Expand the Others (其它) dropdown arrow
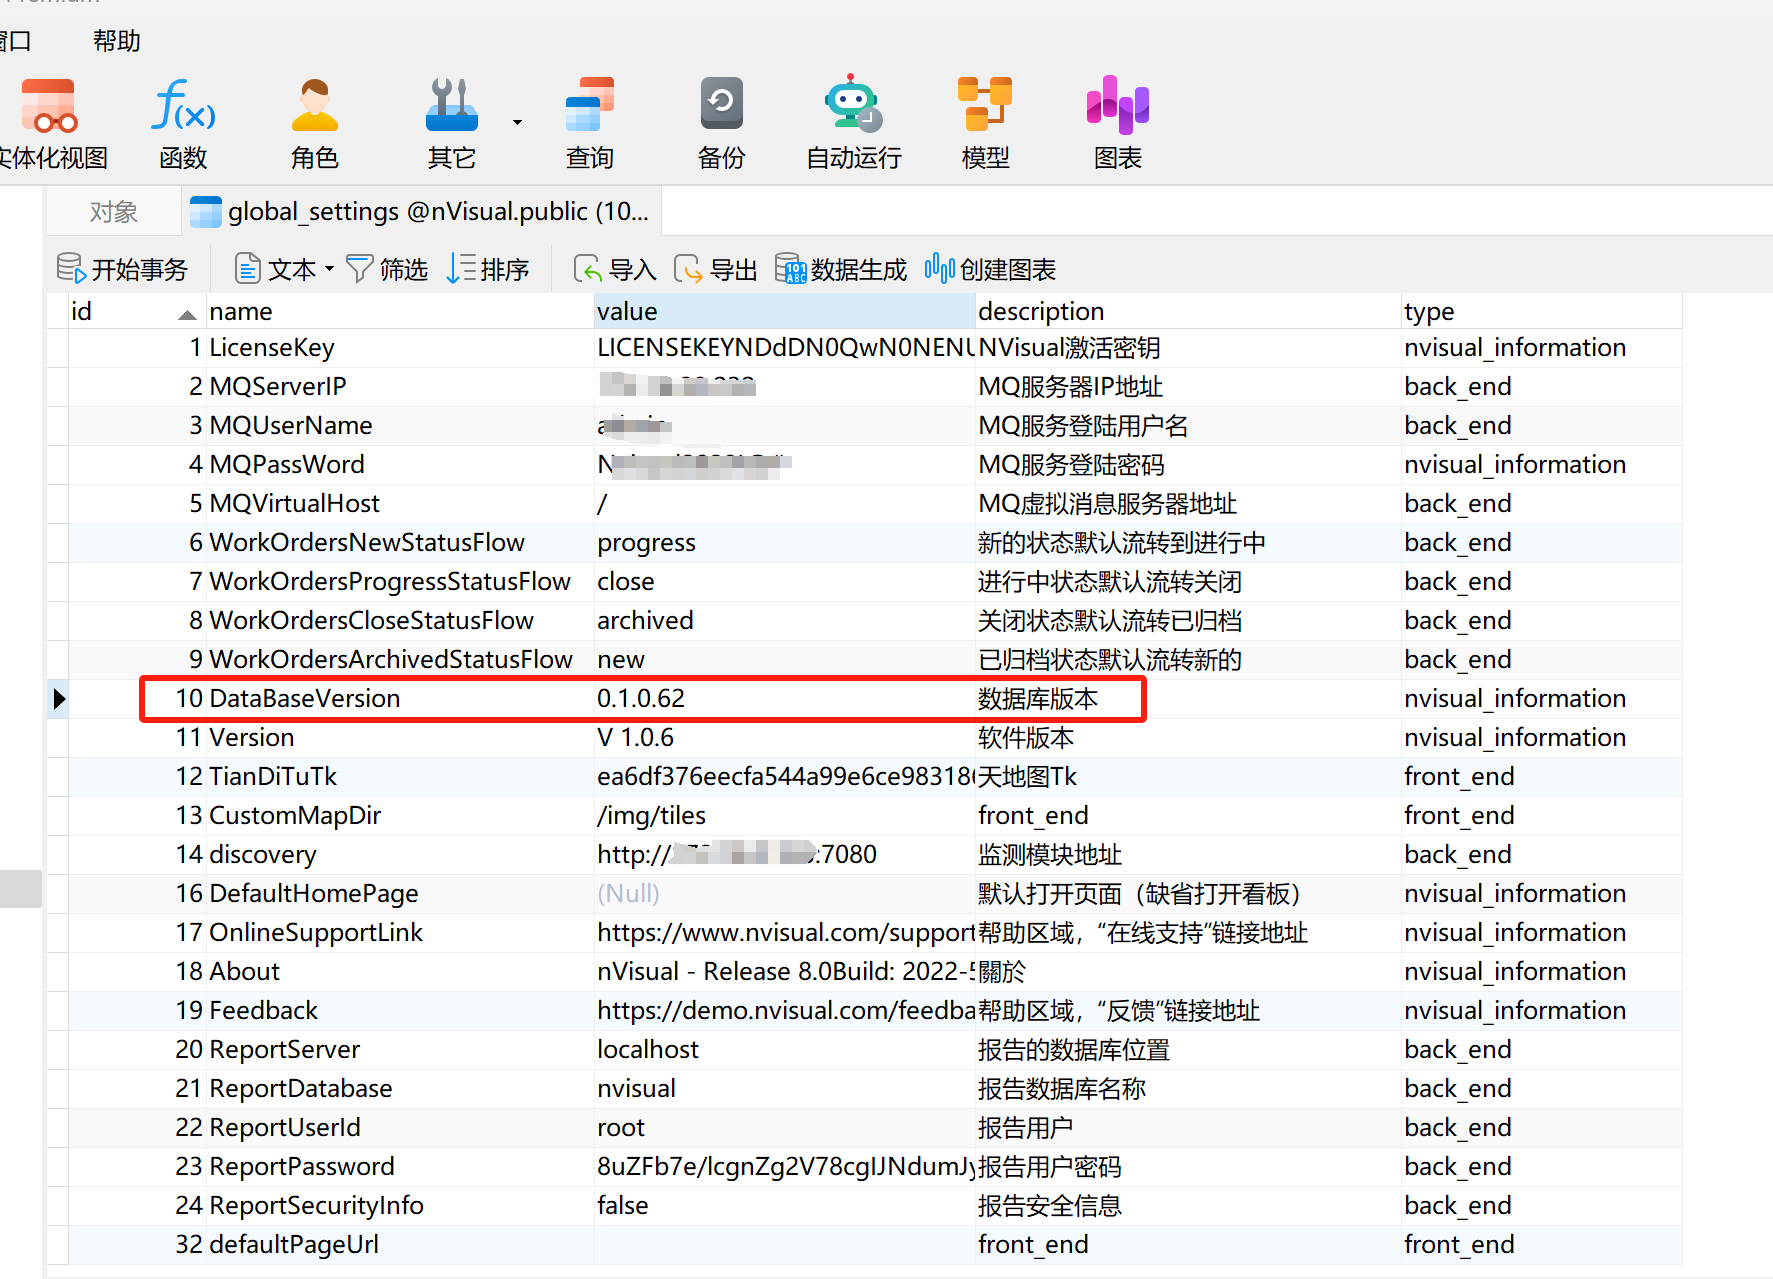The height and width of the screenshot is (1279, 1773). coord(517,122)
